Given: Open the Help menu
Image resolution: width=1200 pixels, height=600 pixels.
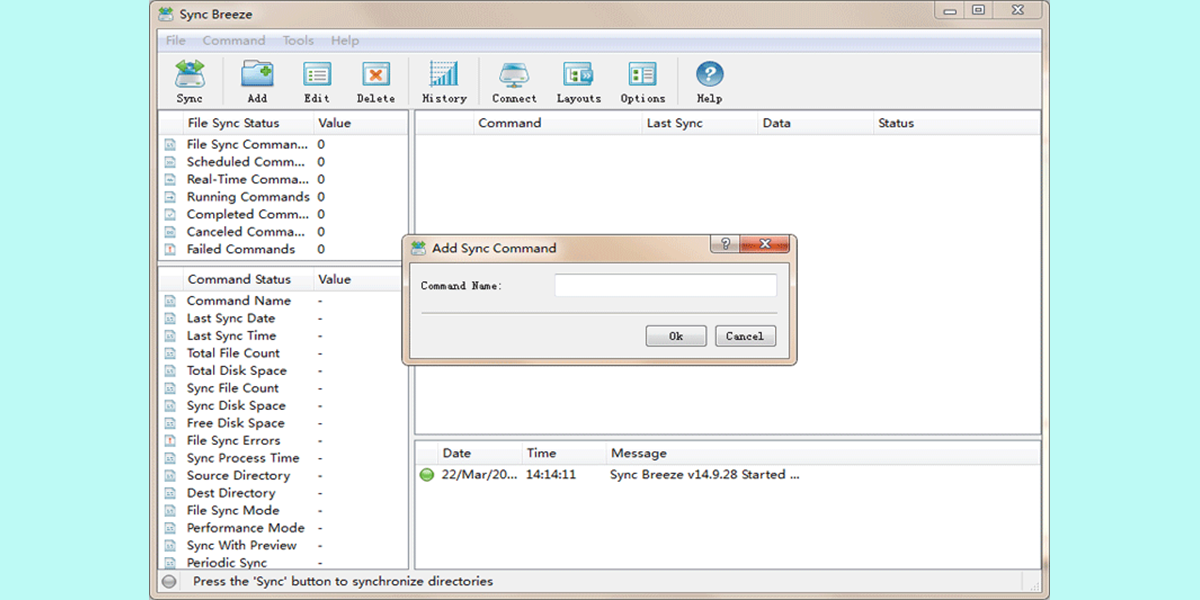Looking at the screenshot, I should click(x=345, y=41).
